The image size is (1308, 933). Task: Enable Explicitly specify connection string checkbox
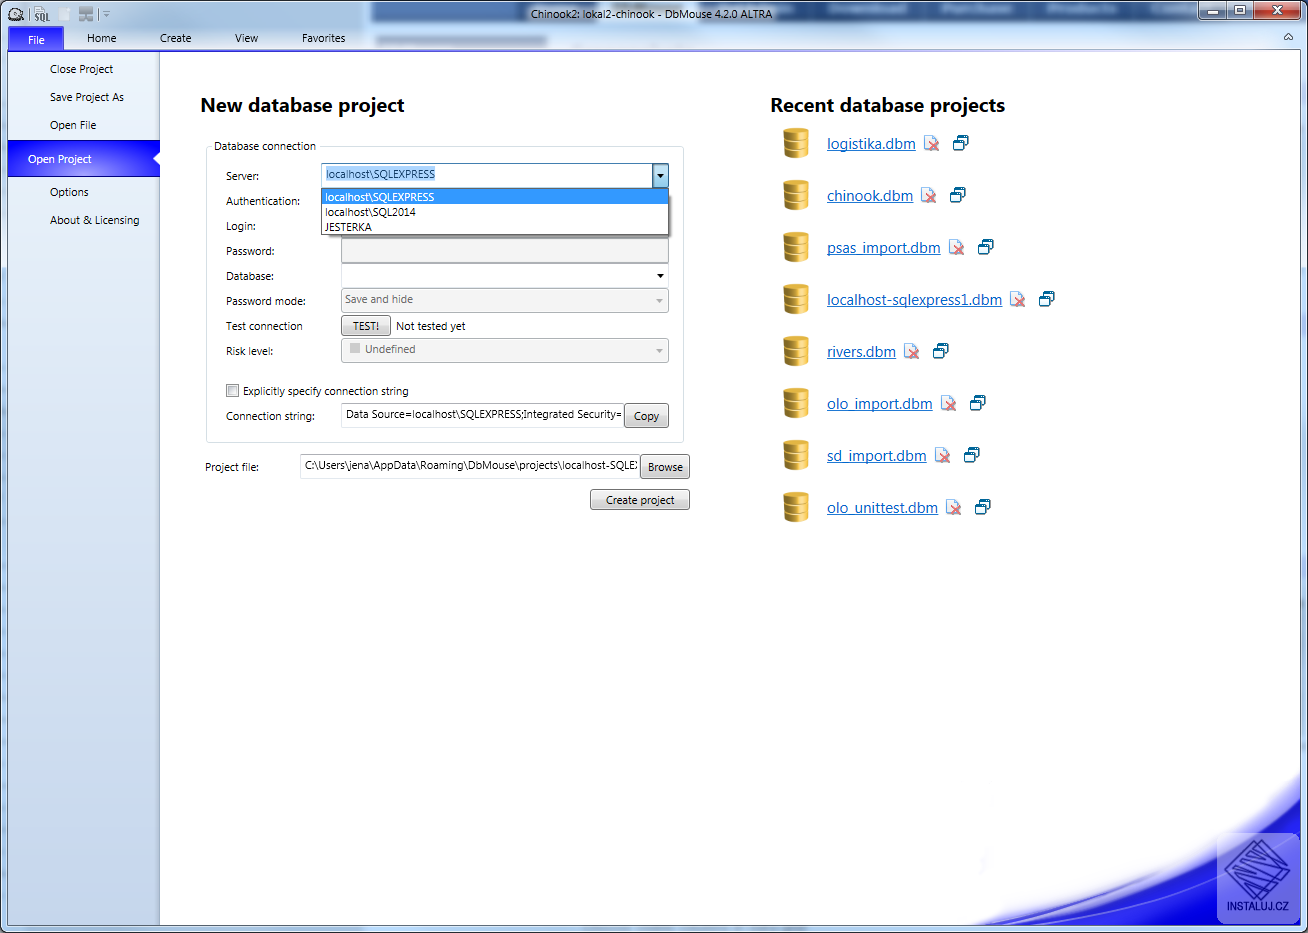pyautogui.click(x=232, y=391)
